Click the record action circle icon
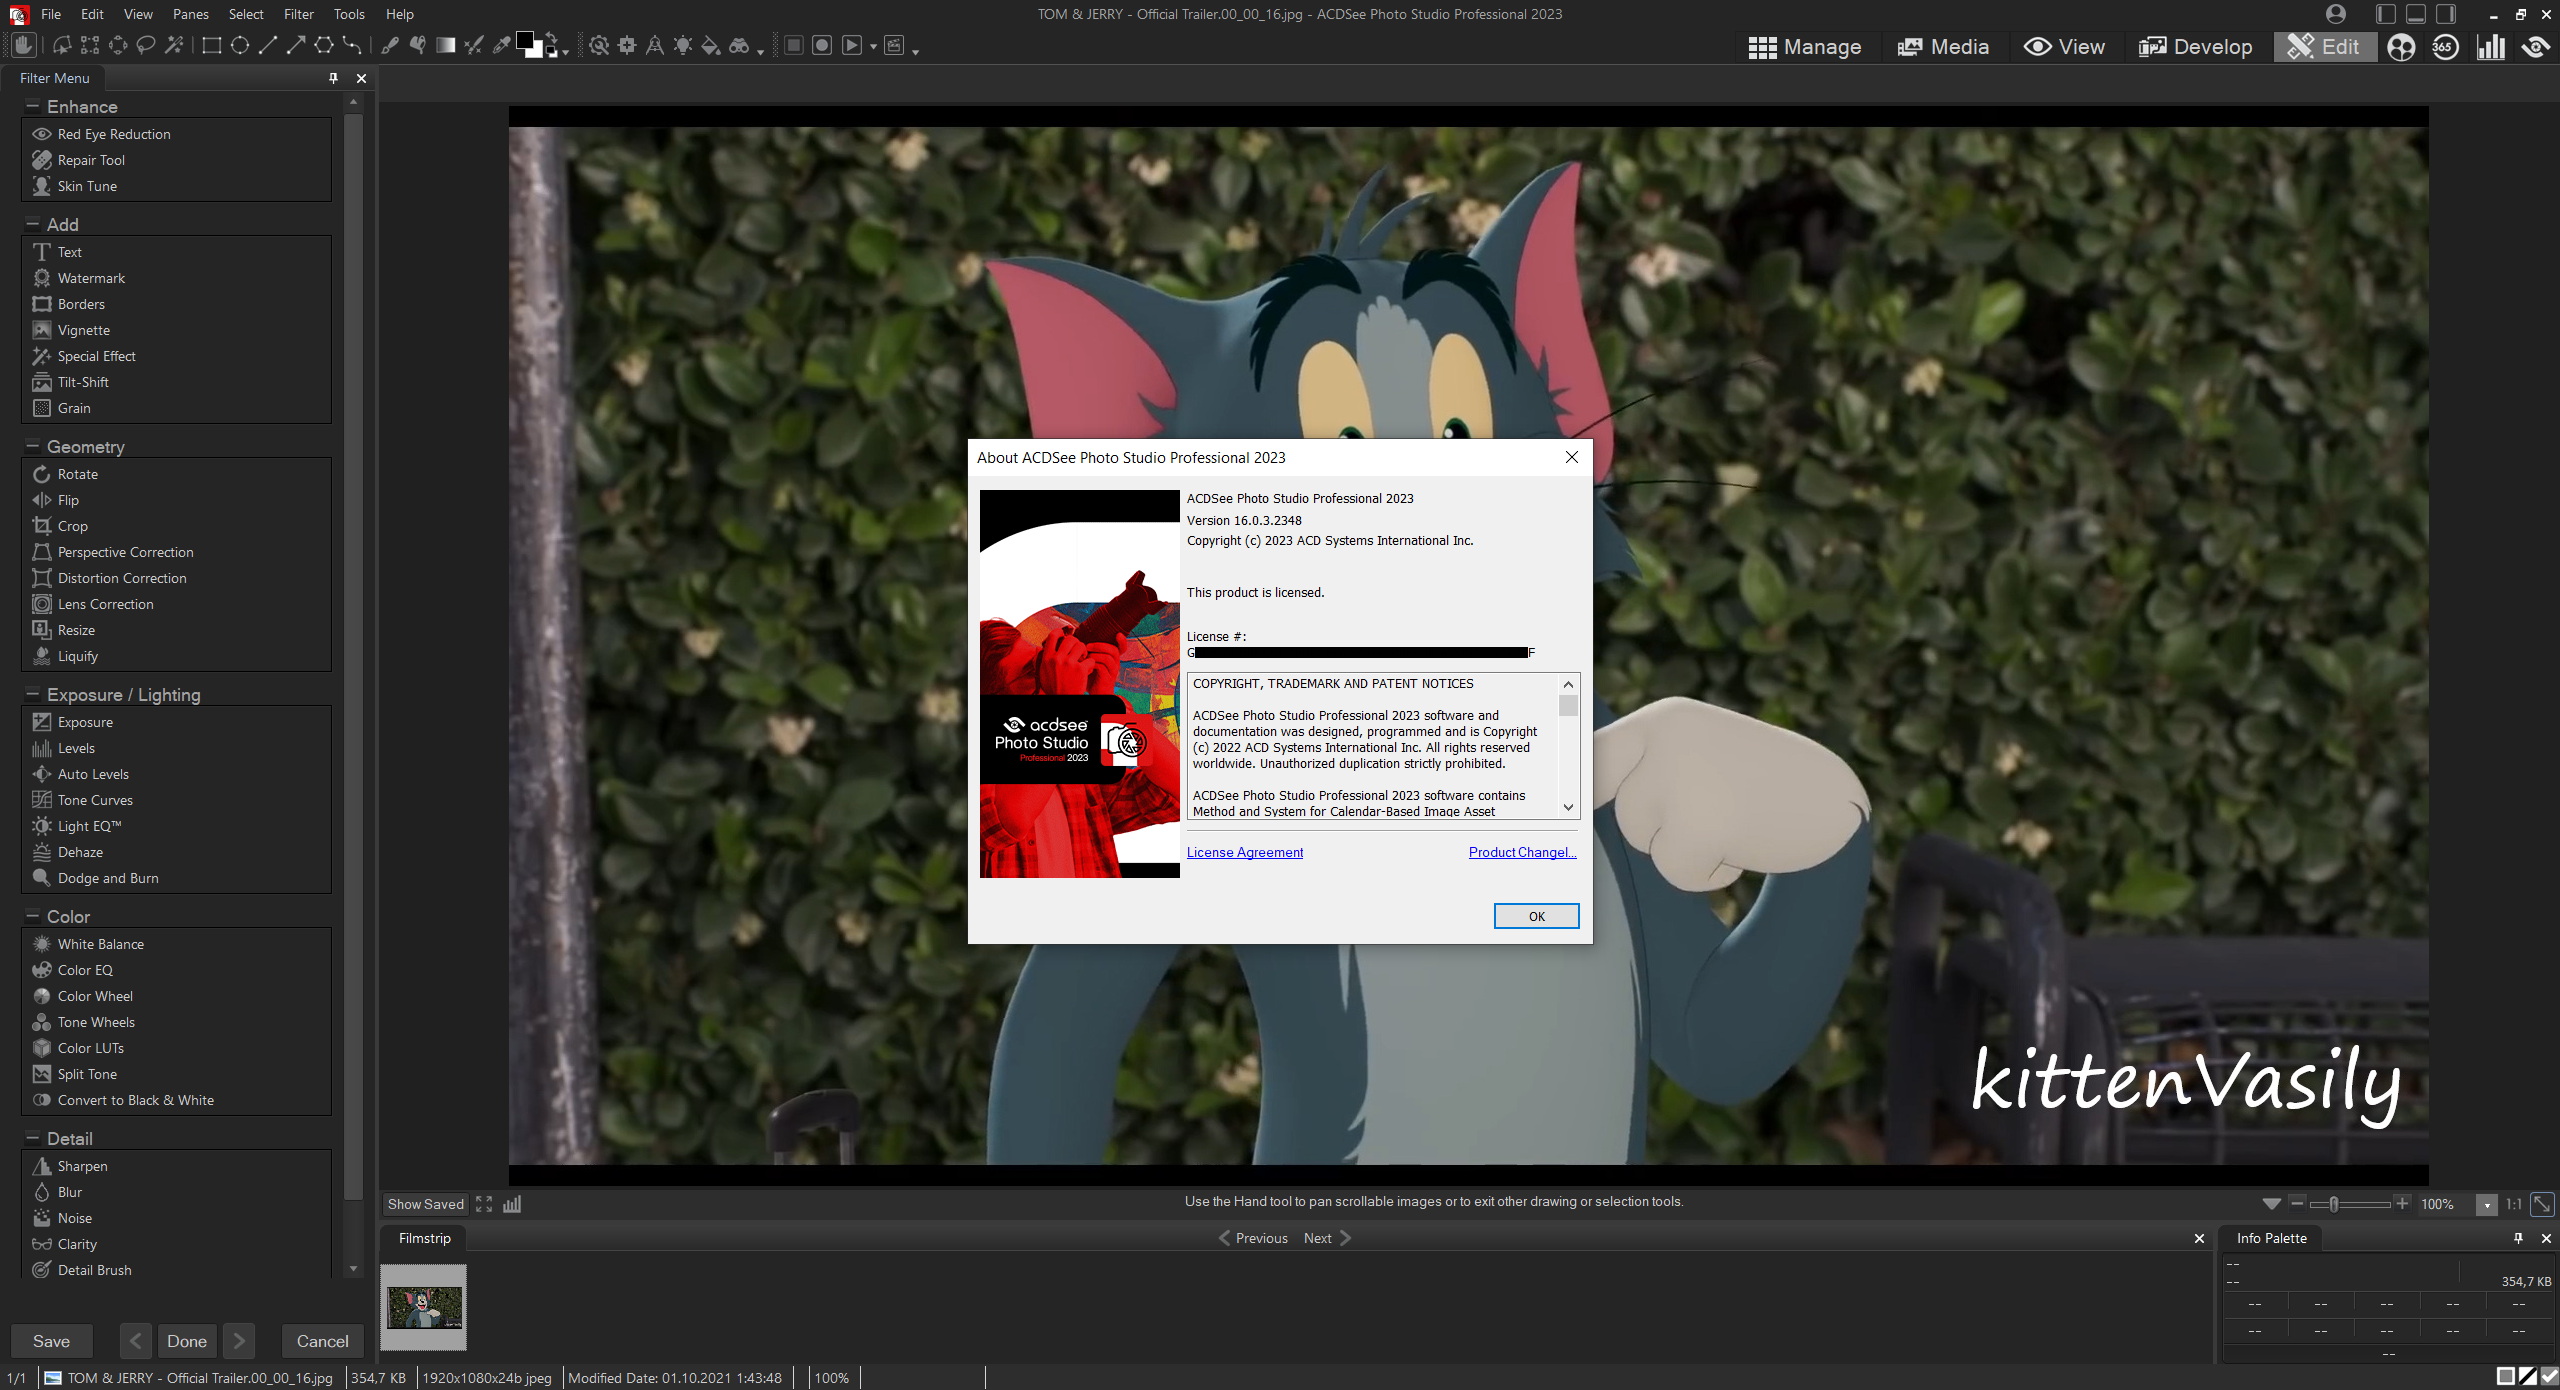The height and width of the screenshot is (1390, 2560). coord(822,45)
